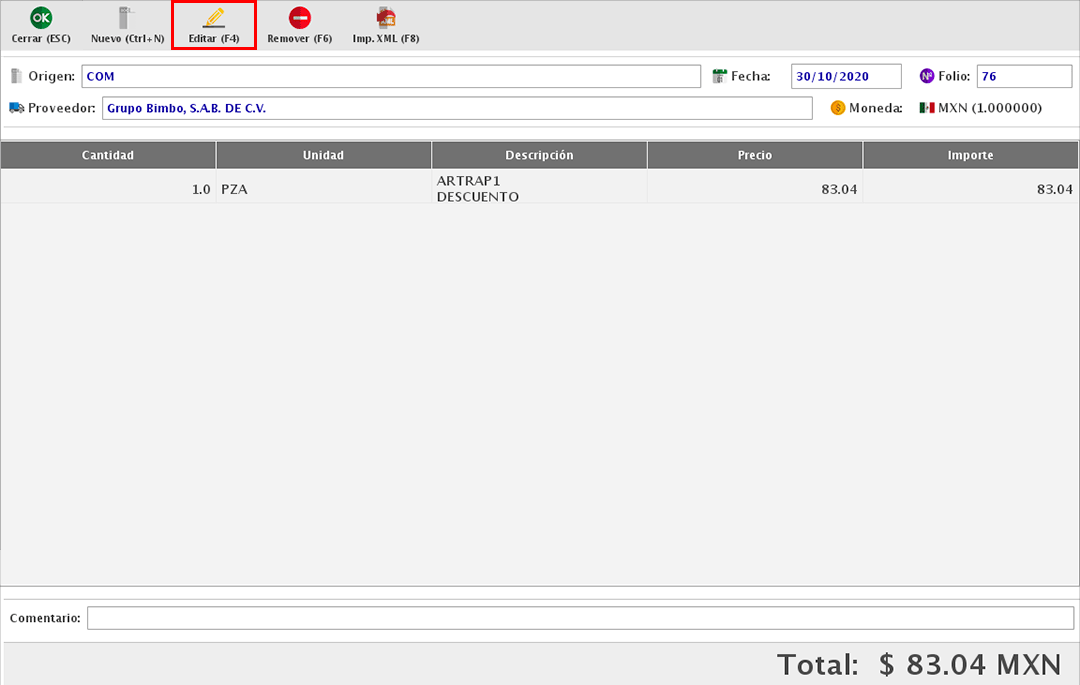The image size is (1080, 685).
Task: Click the purple Folio number icon
Action: point(926,76)
